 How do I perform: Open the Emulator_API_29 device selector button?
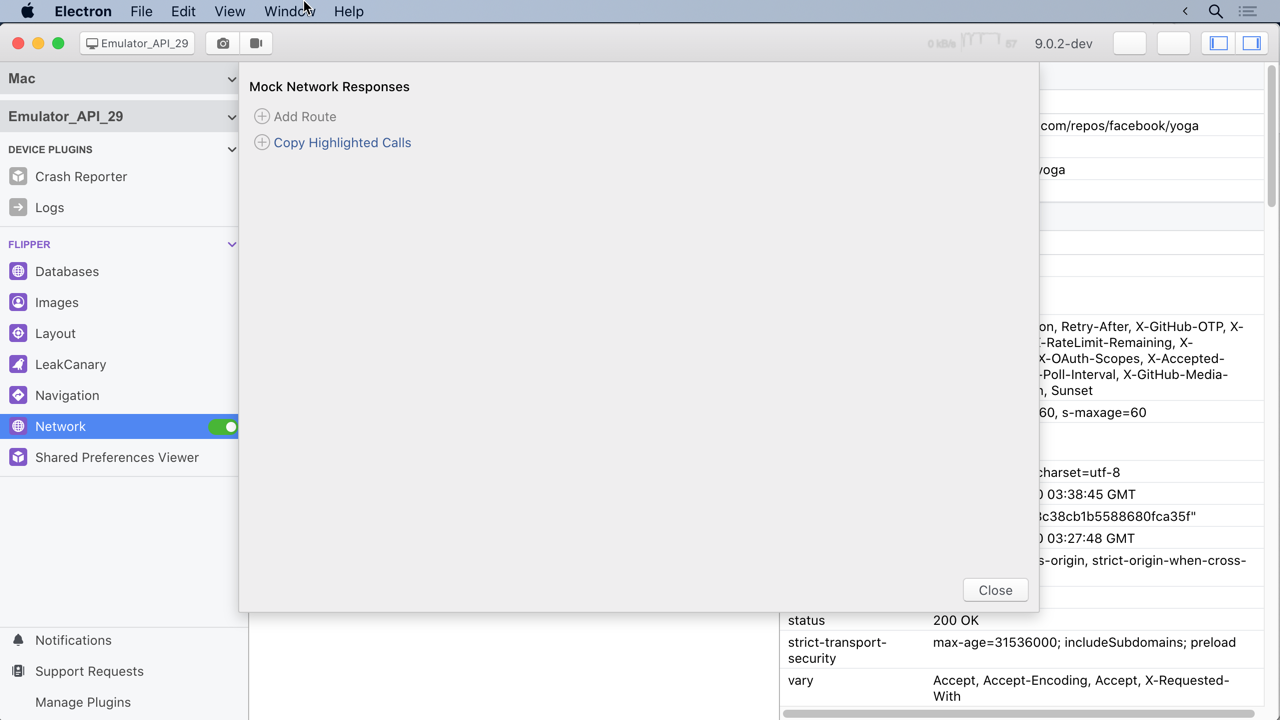coord(138,43)
